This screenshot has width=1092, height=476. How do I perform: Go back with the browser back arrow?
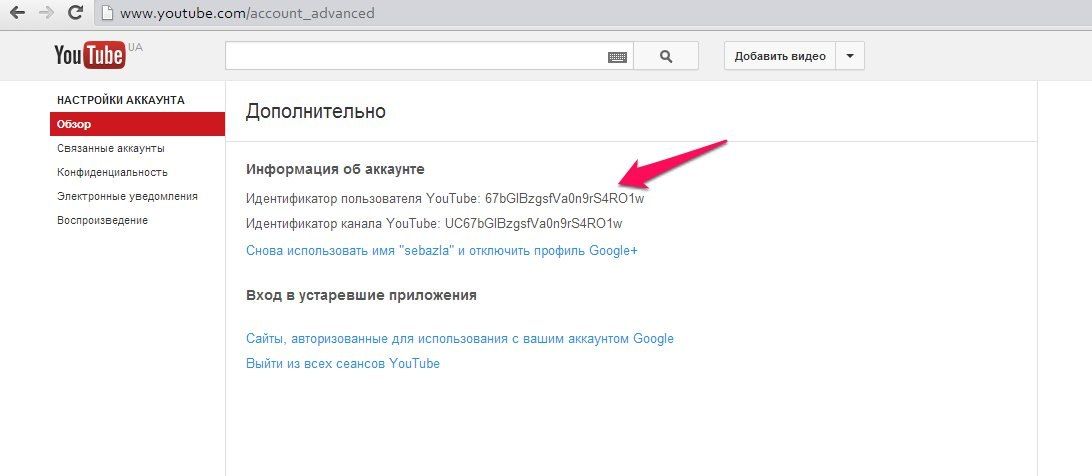click(18, 13)
